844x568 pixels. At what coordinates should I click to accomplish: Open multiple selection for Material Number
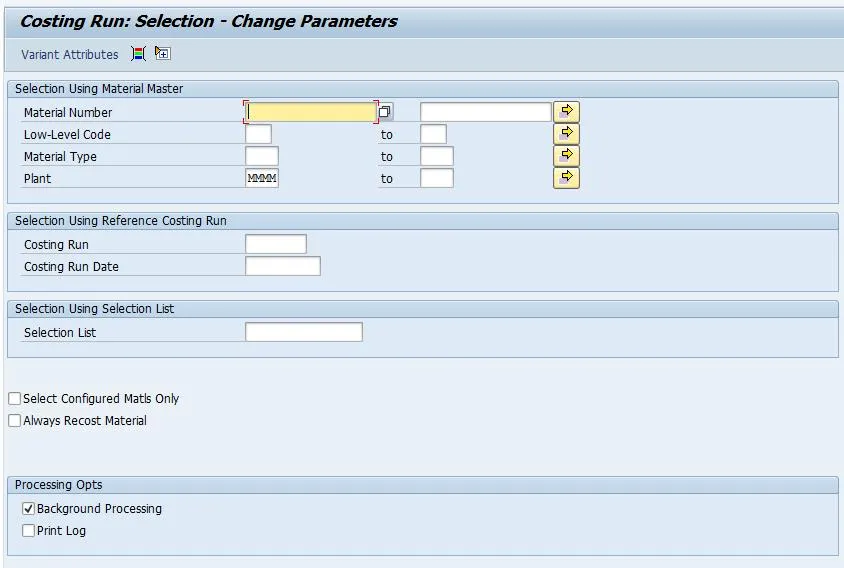[x=566, y=111]
